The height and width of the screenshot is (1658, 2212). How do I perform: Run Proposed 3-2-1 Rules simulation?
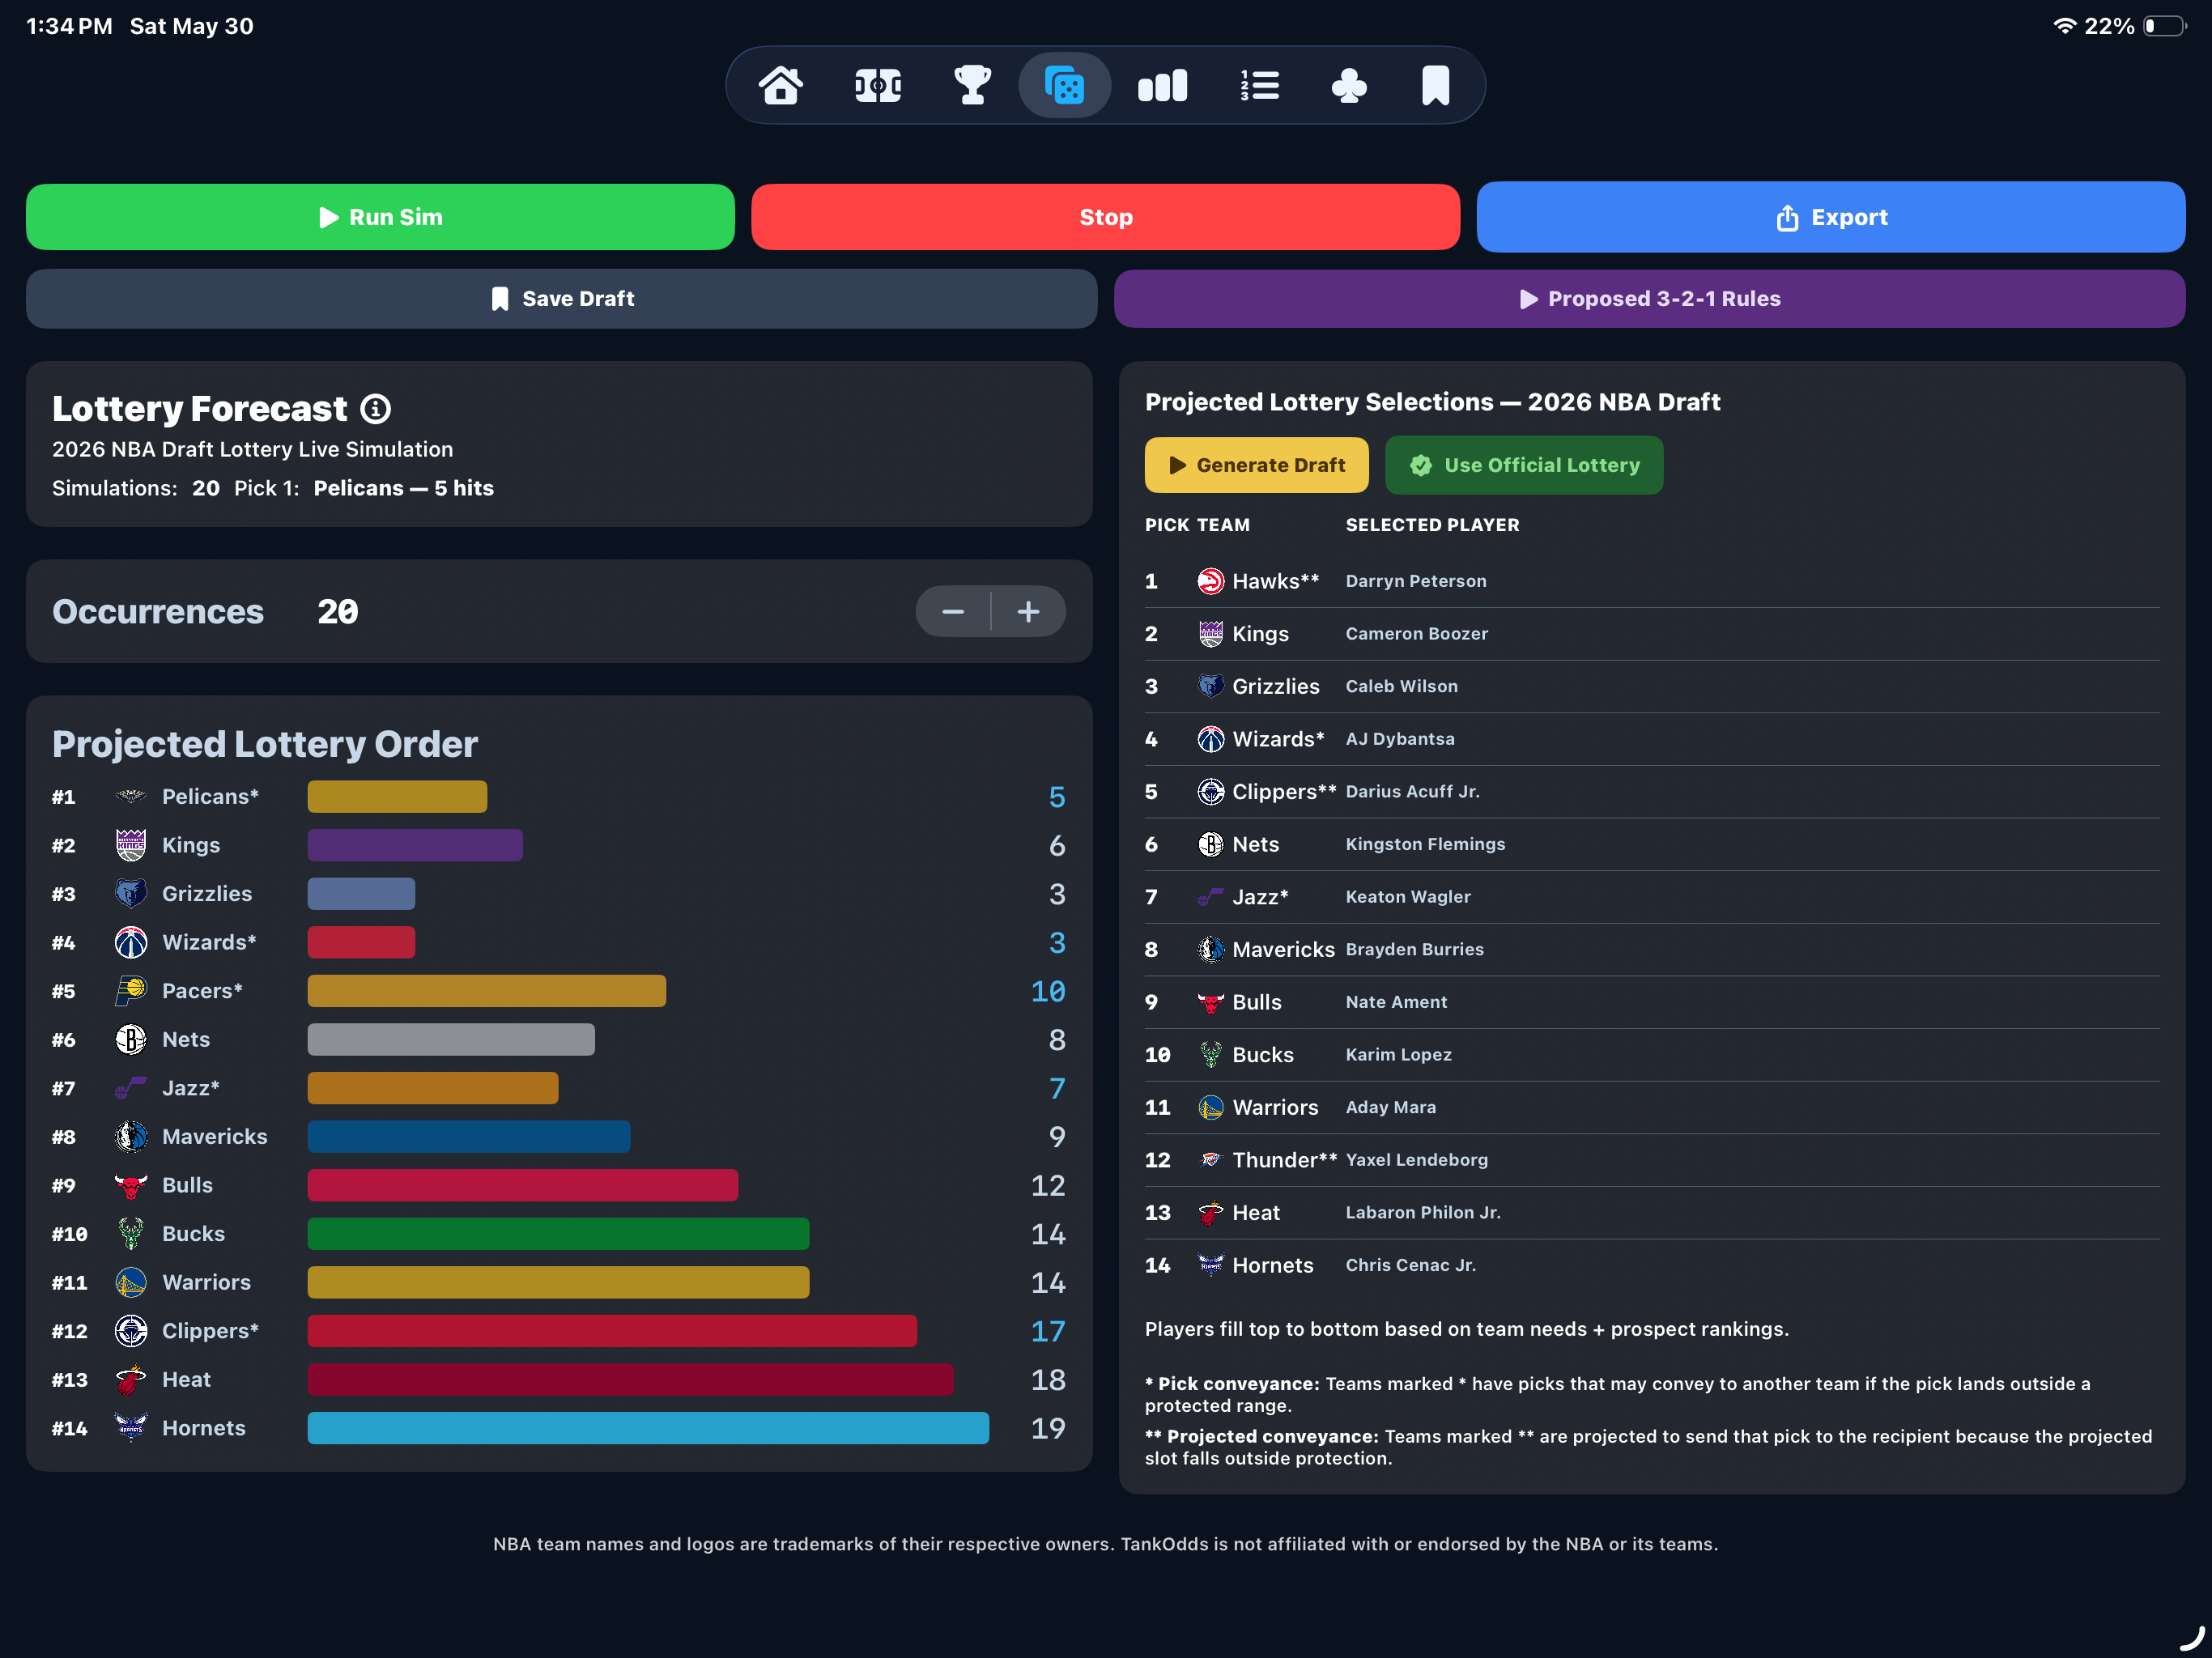[1649, 298]
